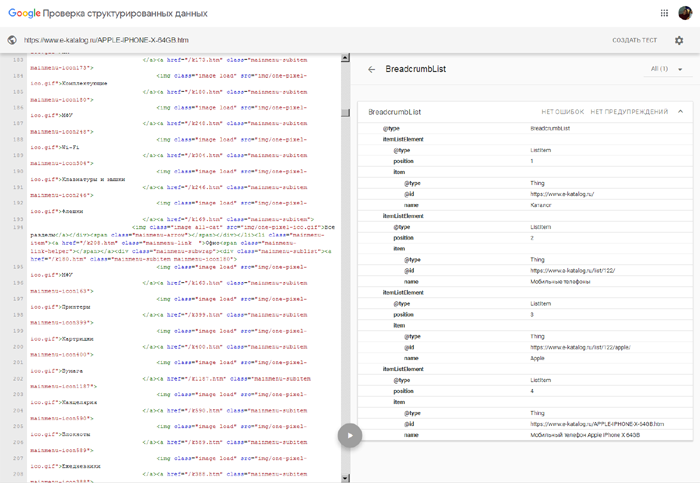700x483 pixels.
Task: Click code line number 194
Action: point(18,228)
